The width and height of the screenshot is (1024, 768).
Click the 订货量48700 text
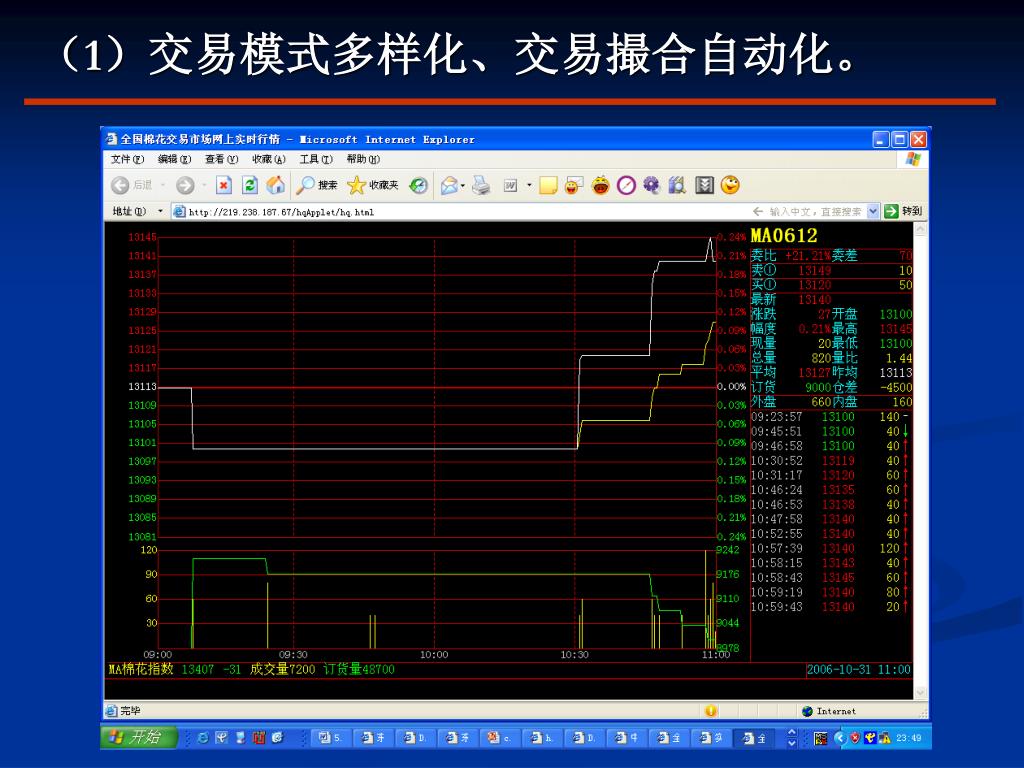tap(359, 669)
